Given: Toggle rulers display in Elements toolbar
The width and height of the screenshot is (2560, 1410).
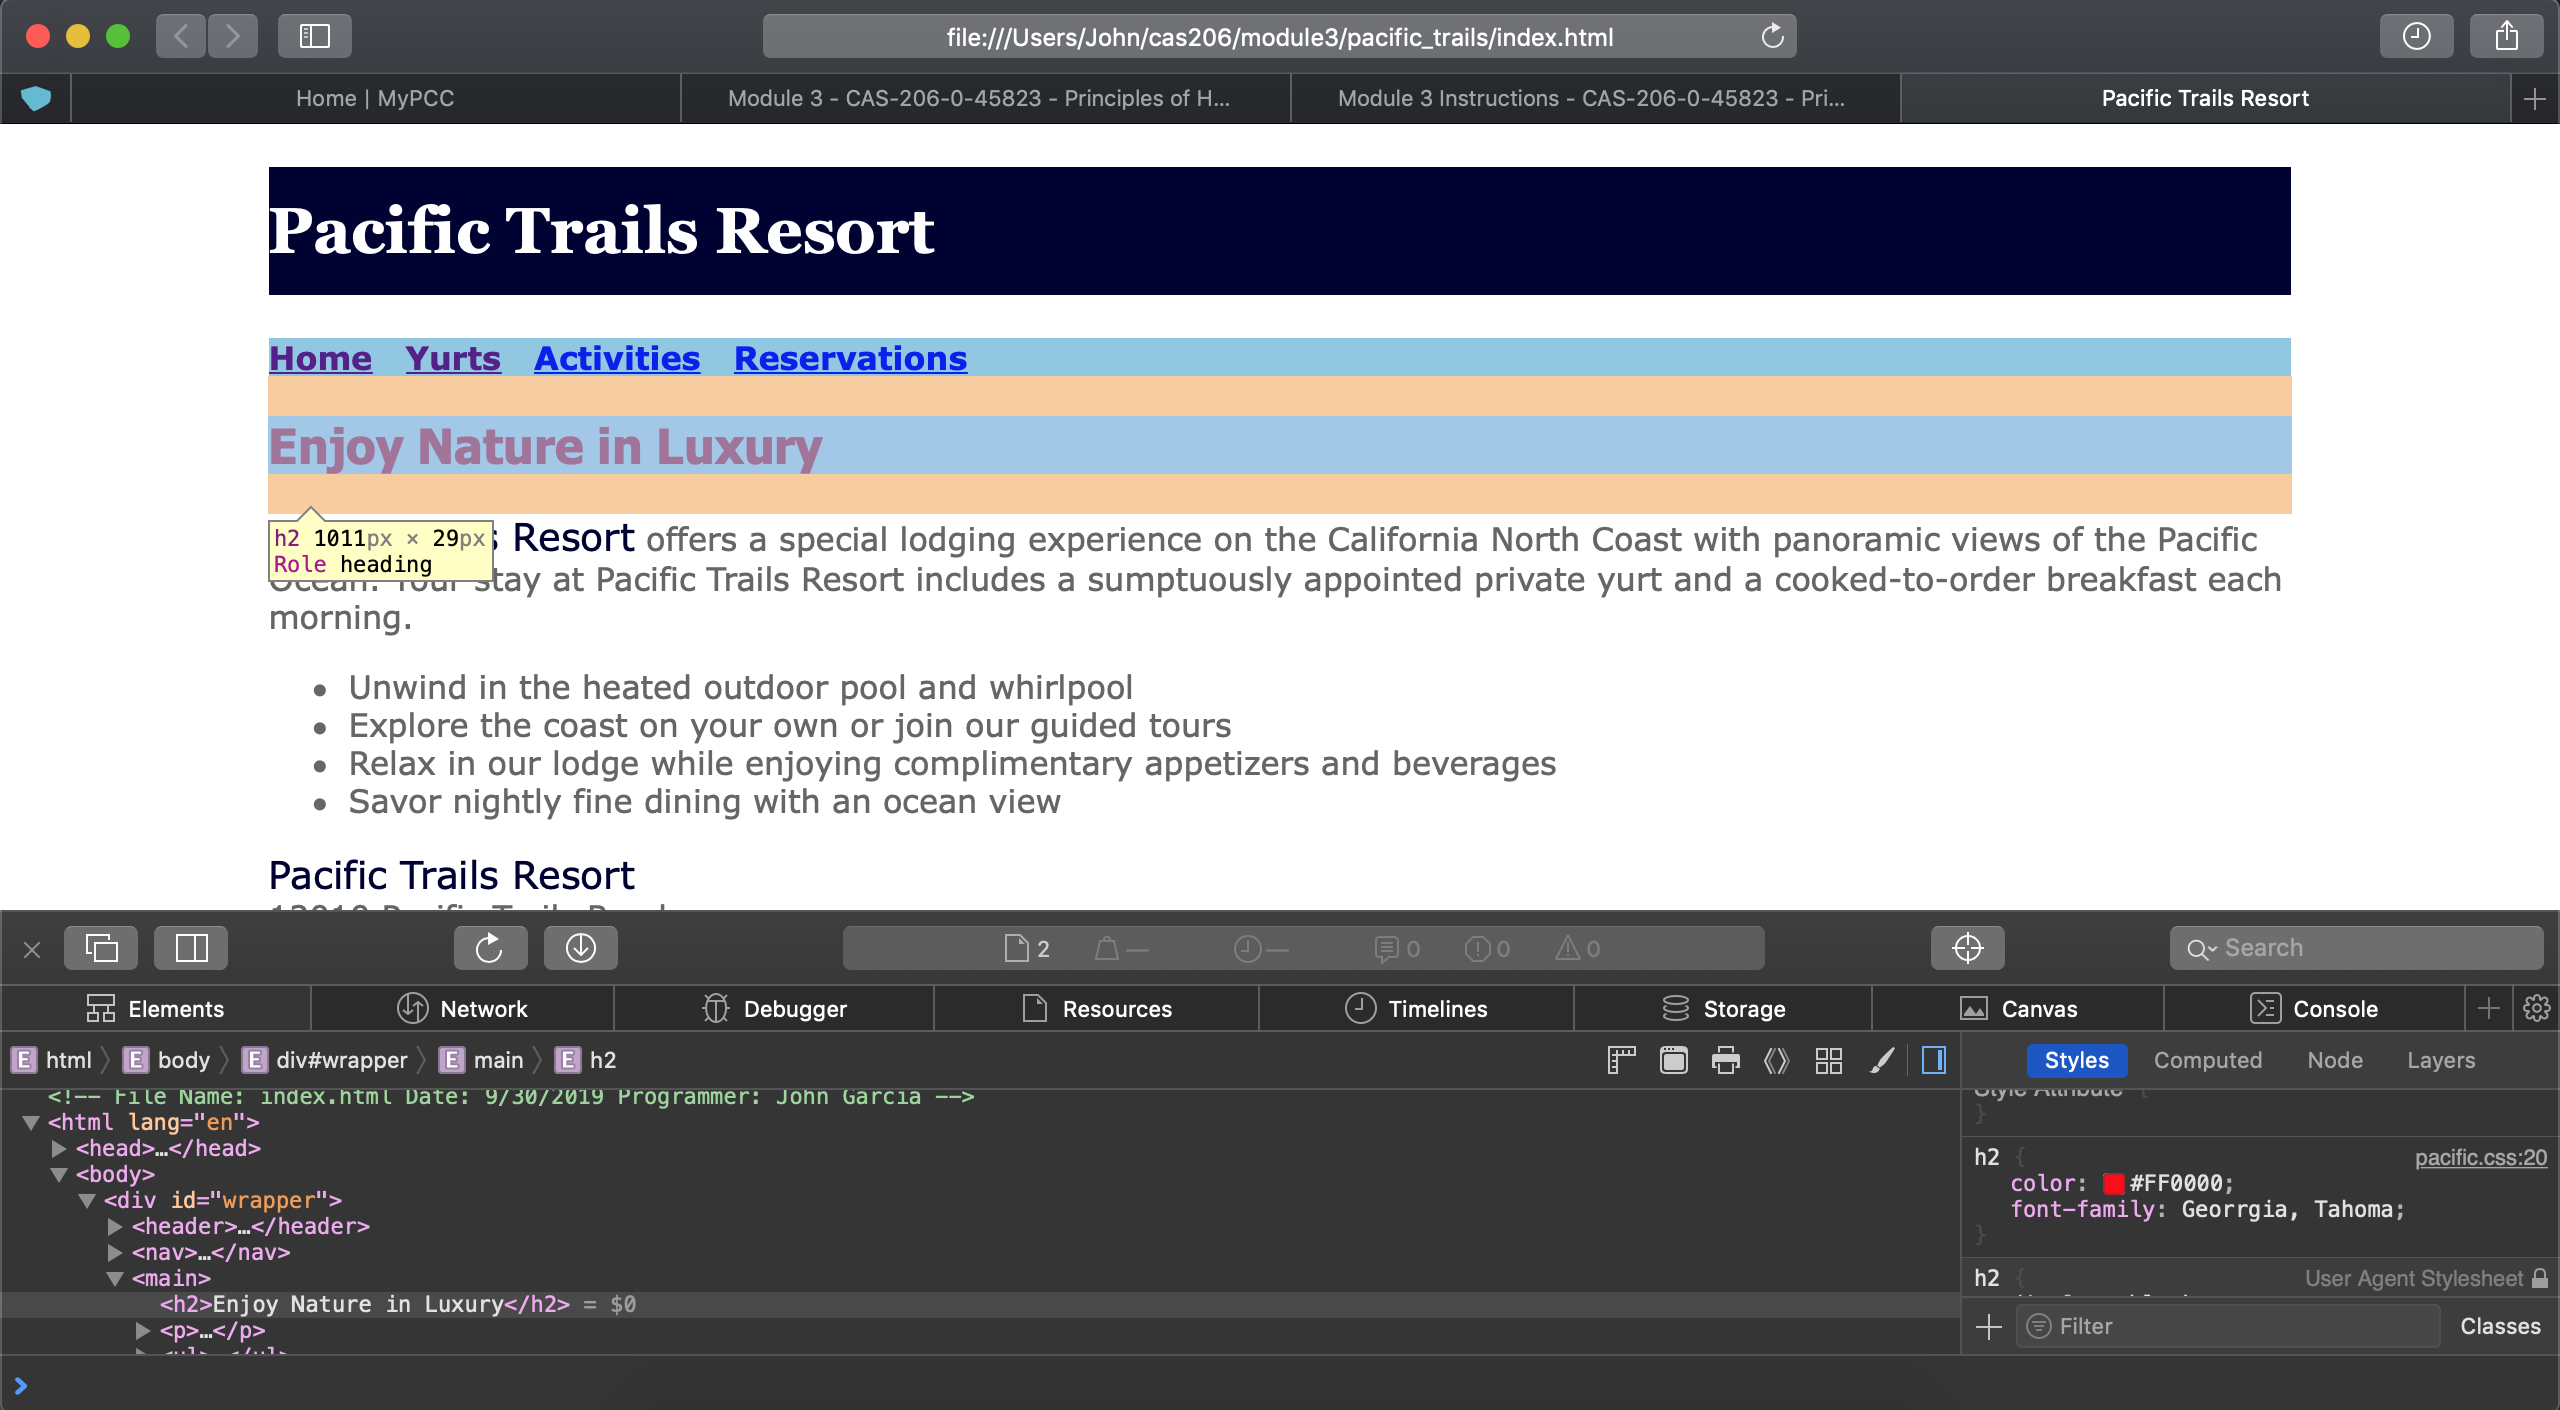Looking at the screenshot, I should pyautogui.click(x=1621, y=1060).
